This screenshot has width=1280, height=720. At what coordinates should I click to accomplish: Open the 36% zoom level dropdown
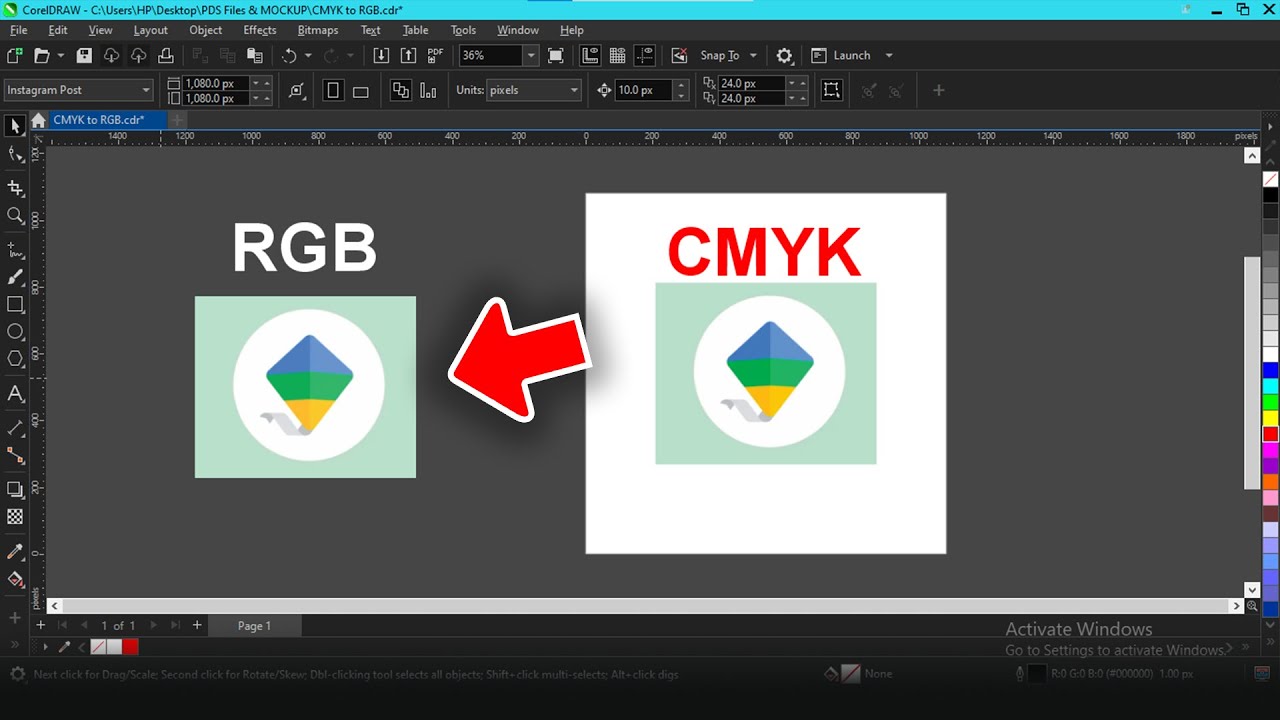pyautogui.click(x=531, y=56)
